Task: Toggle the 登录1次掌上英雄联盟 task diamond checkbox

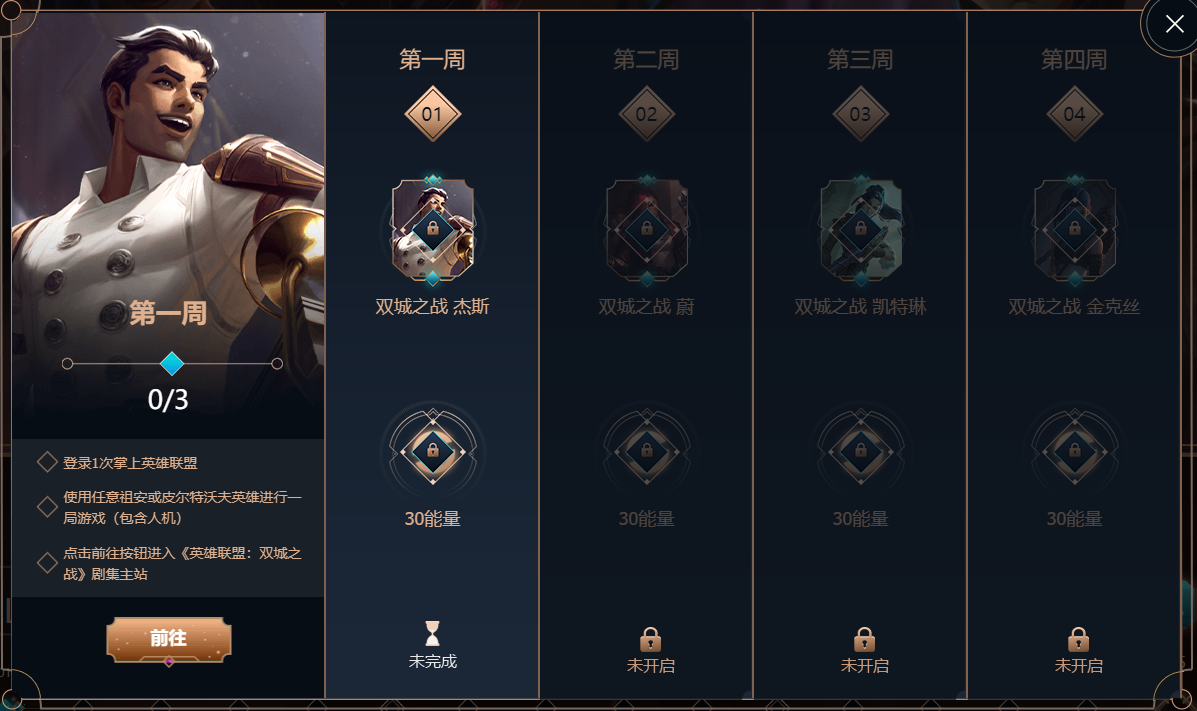Action: click(47, 462)
